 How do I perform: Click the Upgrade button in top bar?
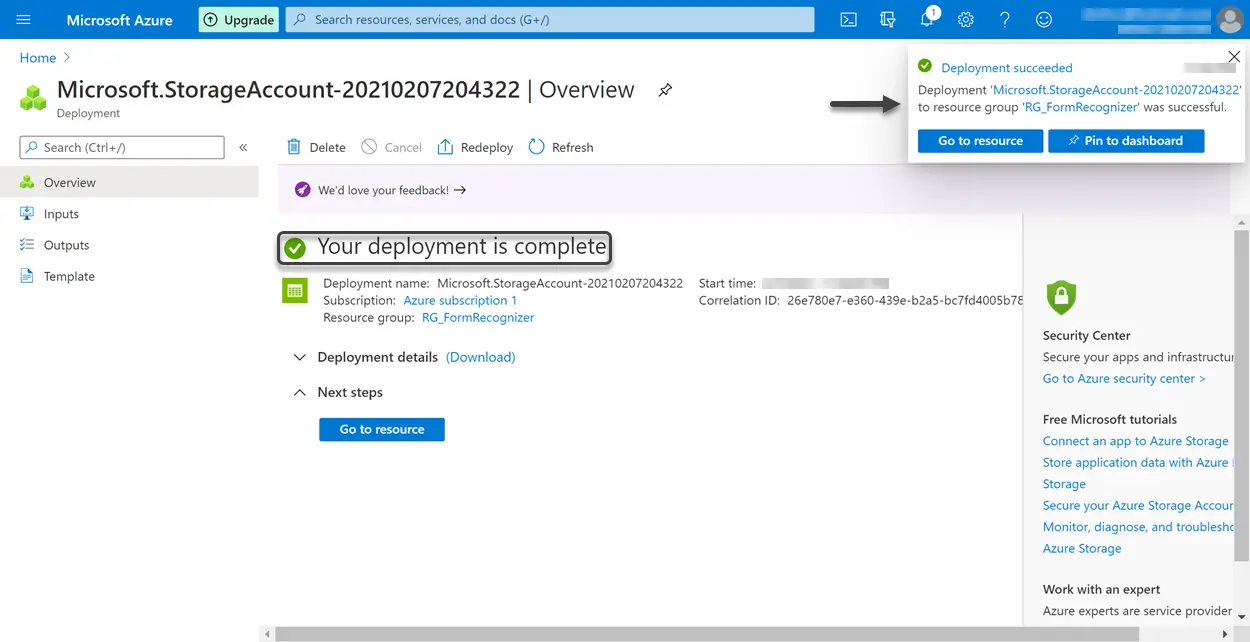pyautogui.click(x=238, y=20)
